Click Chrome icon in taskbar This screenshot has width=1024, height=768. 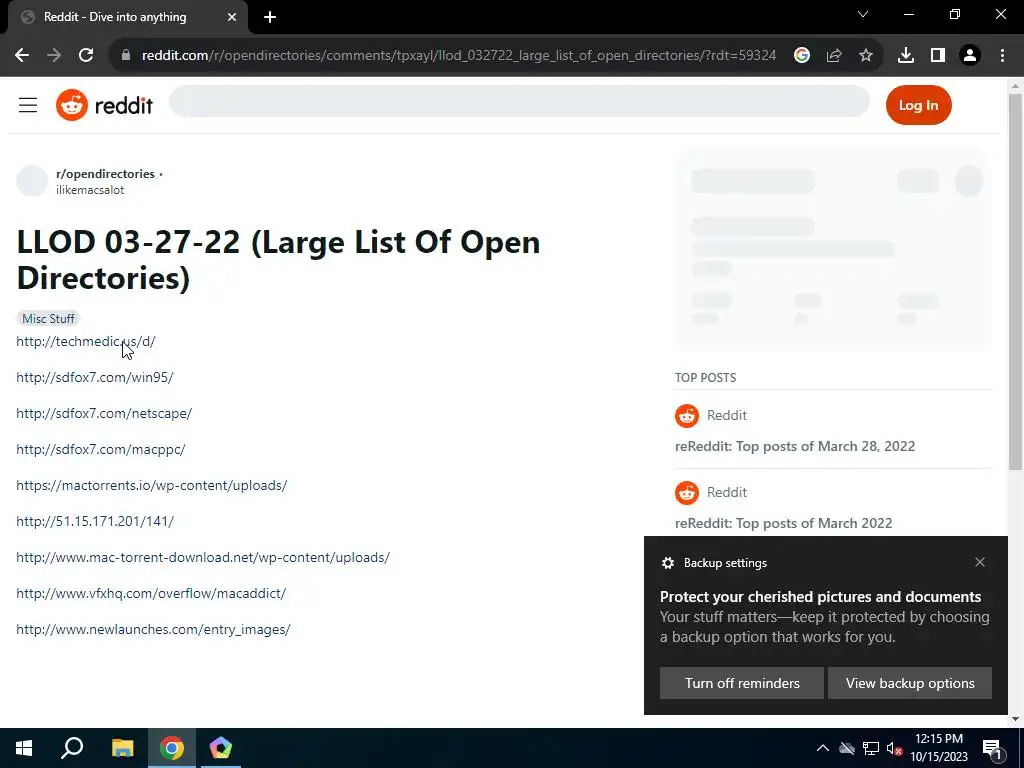172,748
